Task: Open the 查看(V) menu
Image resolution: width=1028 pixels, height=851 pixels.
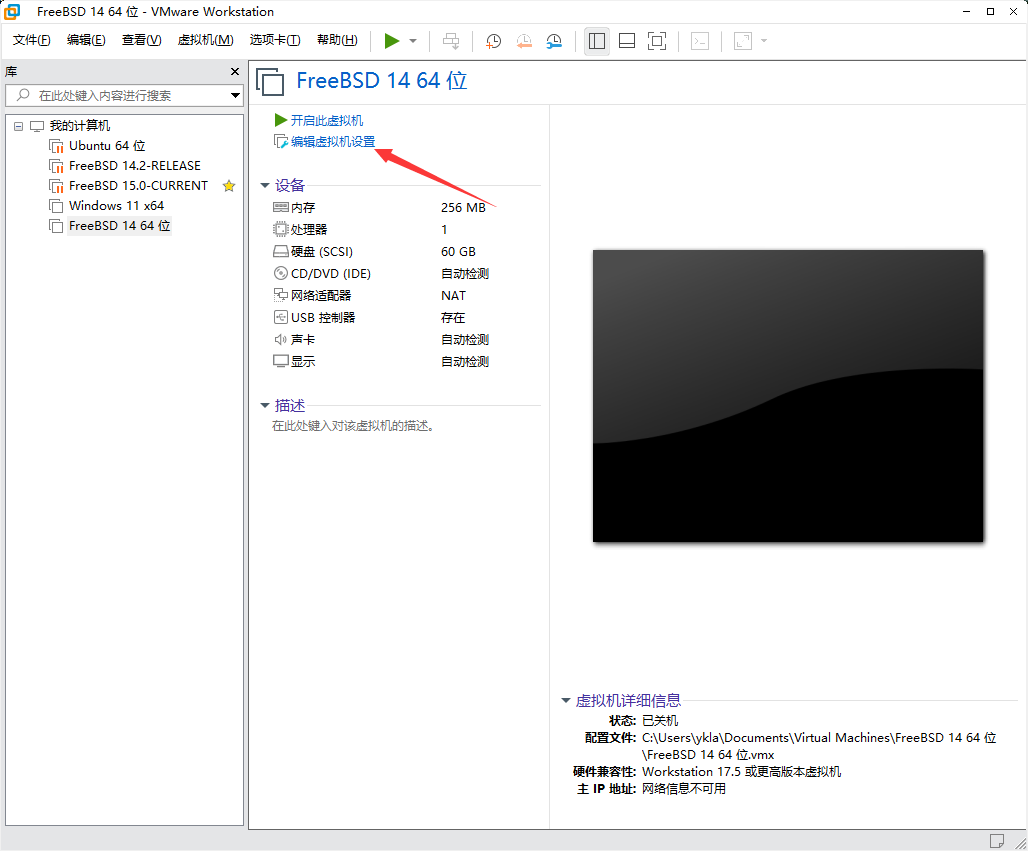Action: tap(141, 40)
